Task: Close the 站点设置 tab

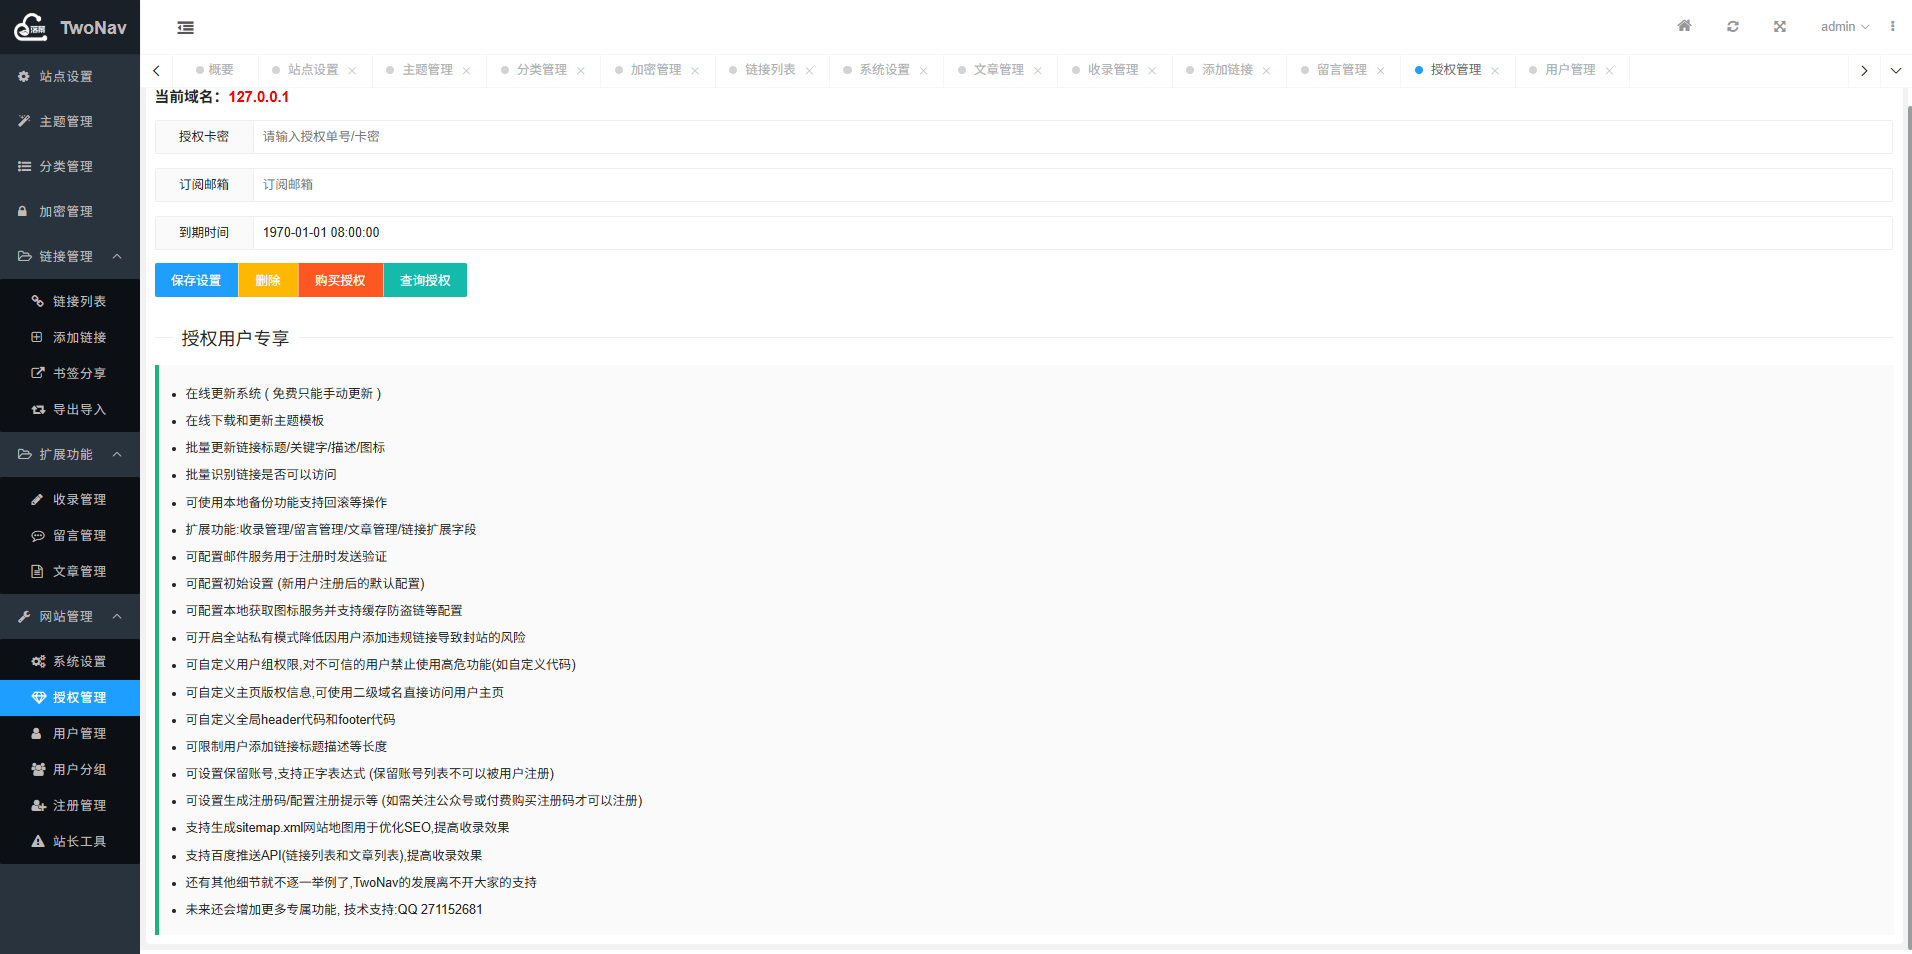Action: coord(352,71)
